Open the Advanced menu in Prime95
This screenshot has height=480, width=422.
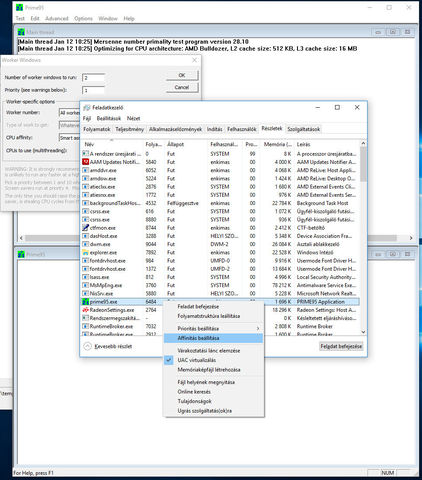[x=57, y=18]
